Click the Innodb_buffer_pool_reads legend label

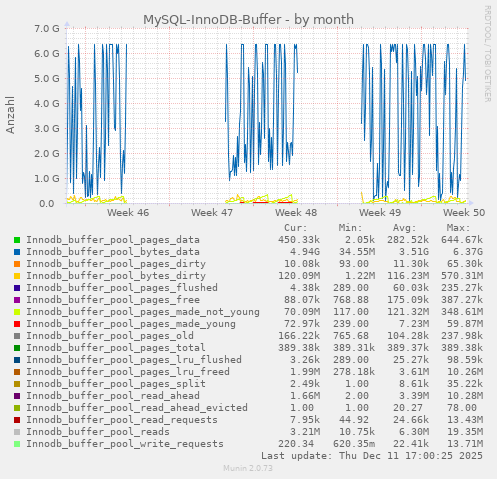click(98, 432)
